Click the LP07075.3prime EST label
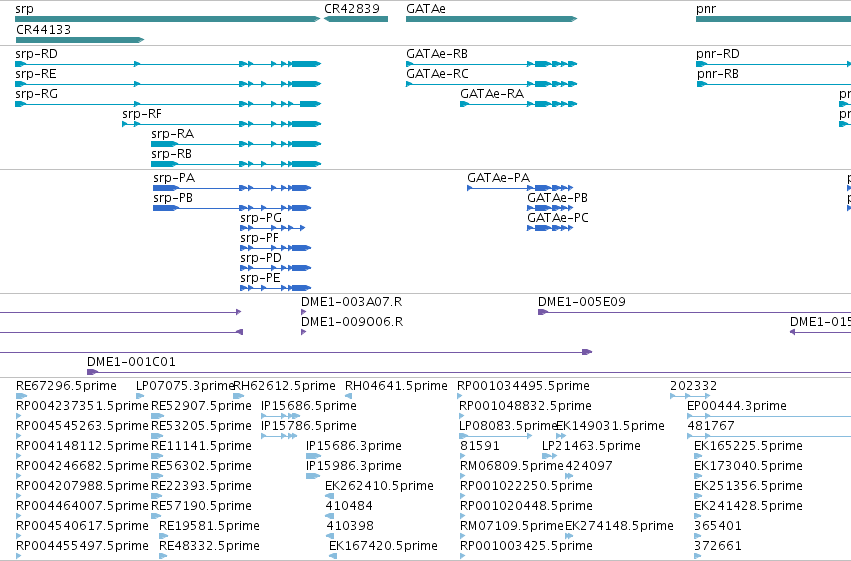Screen dimensions: 851x561 point(185,386)
